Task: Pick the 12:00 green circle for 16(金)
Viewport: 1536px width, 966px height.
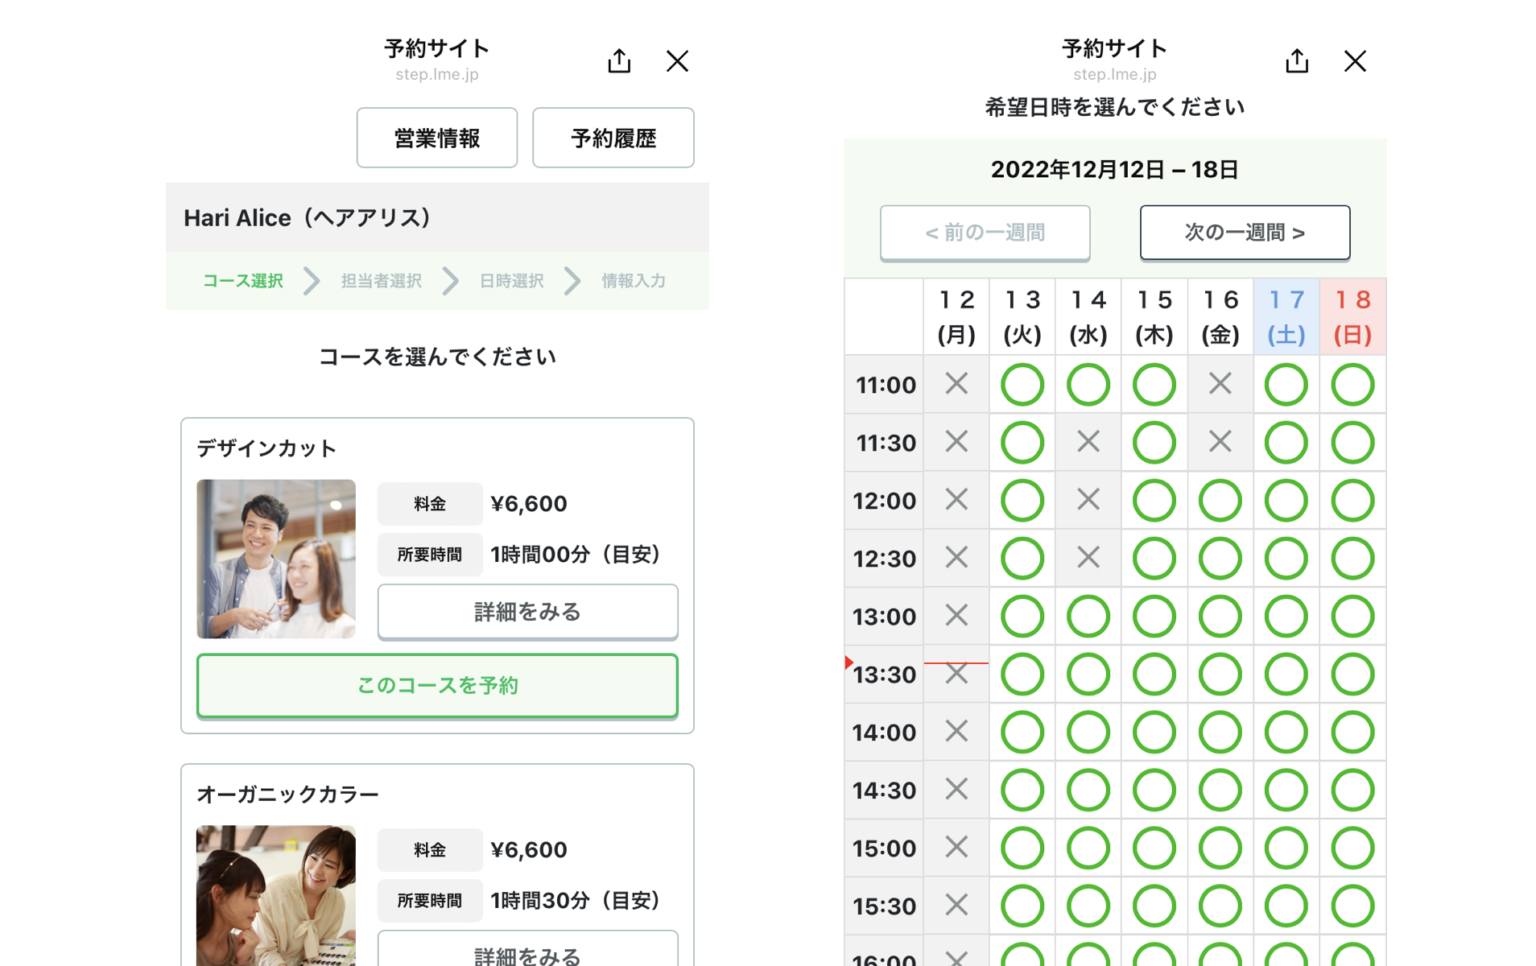Action: (x=1220, y=500)
